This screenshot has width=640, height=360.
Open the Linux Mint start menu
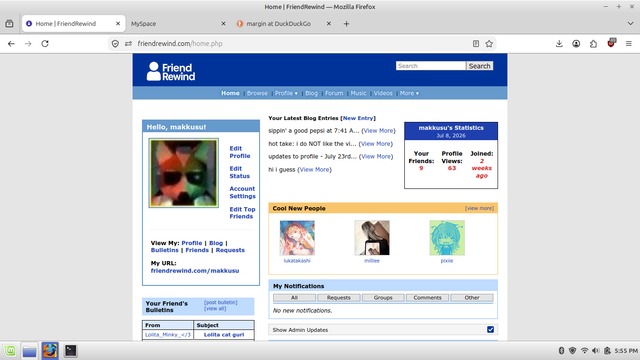(x=10, y=351)
